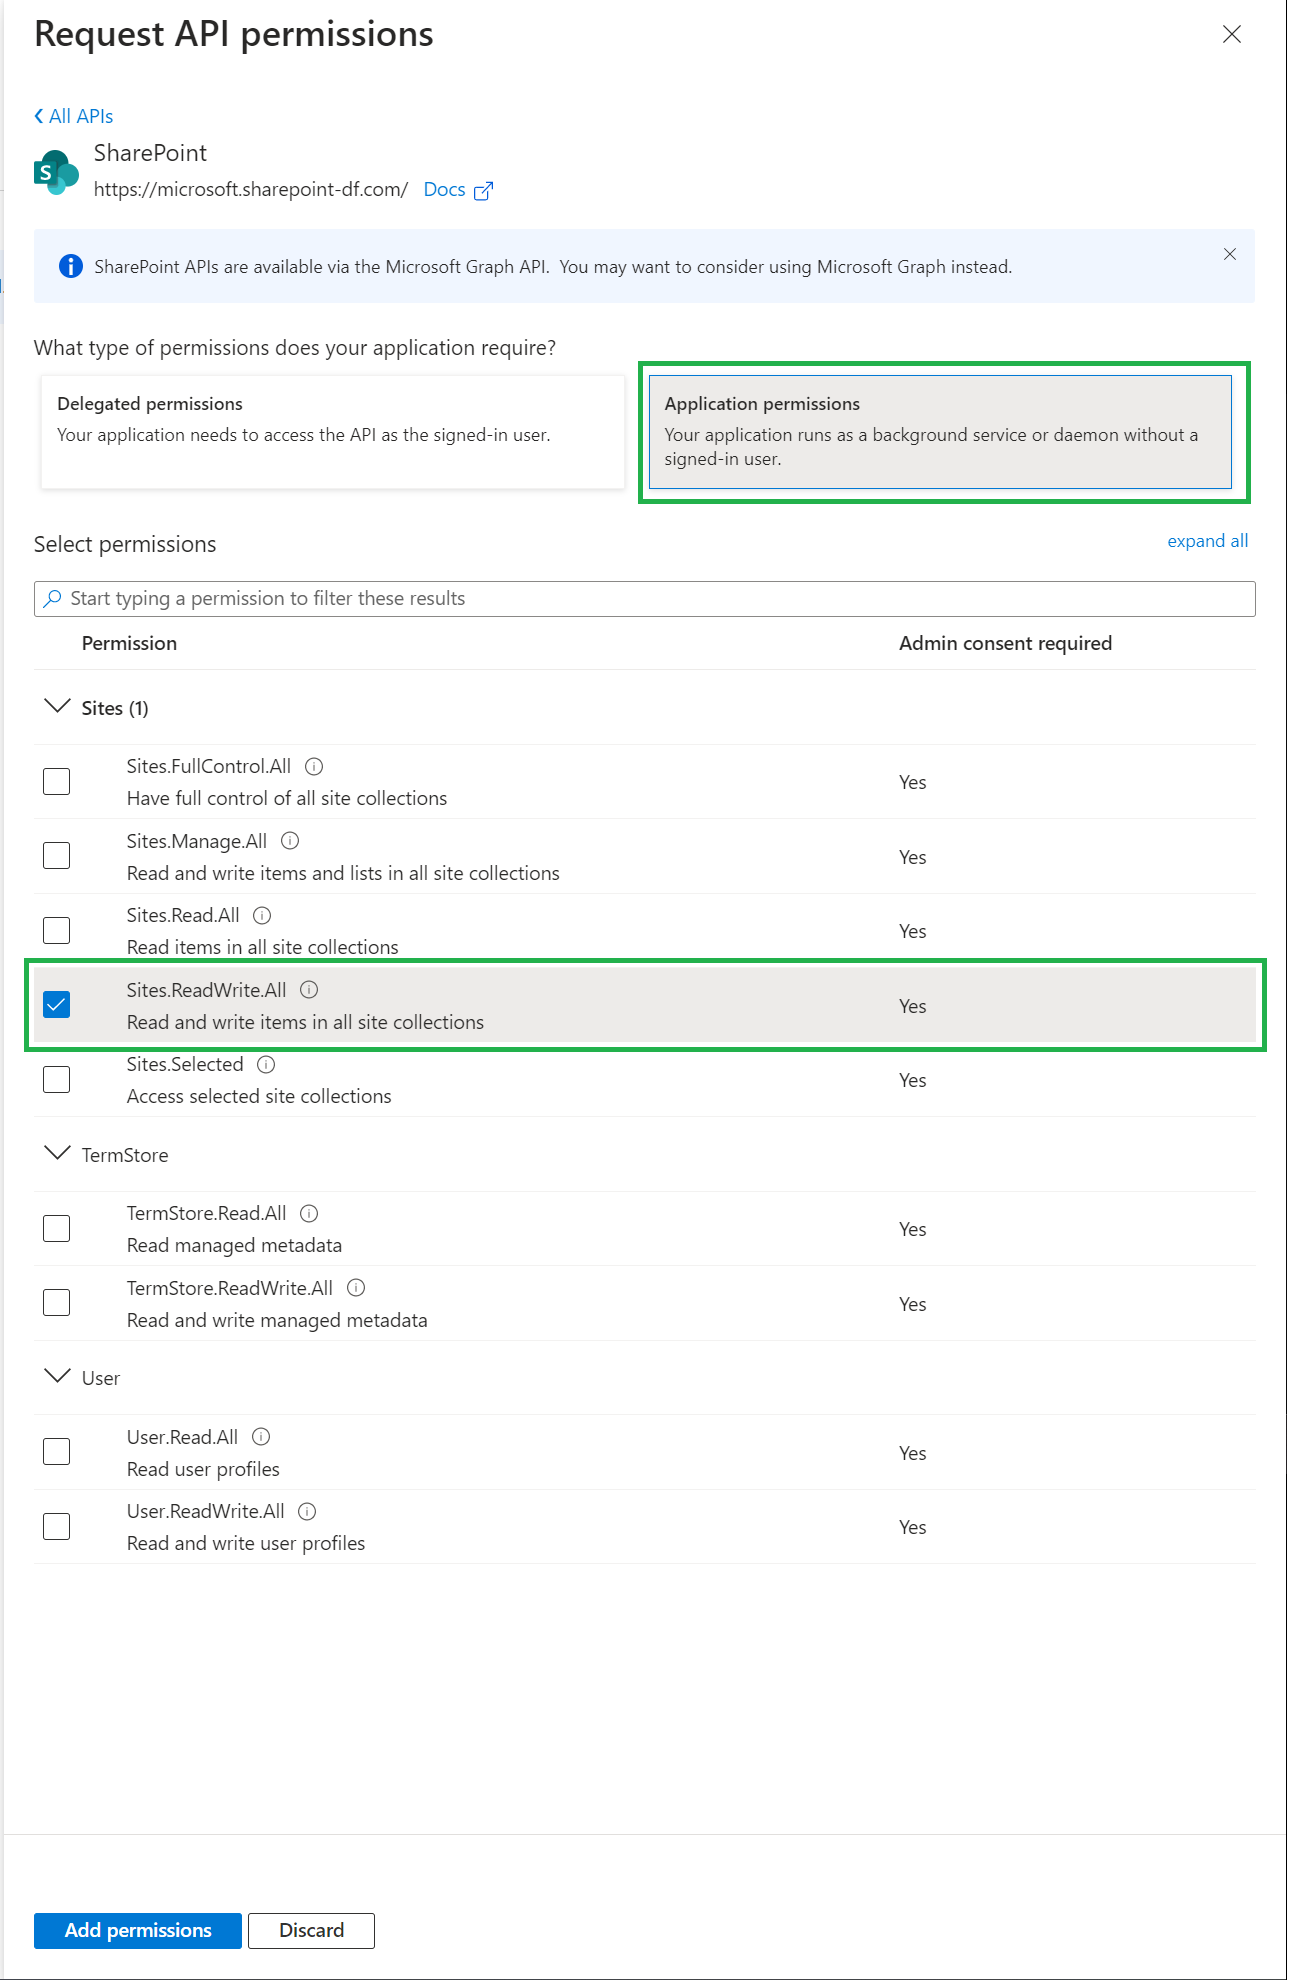Enable the TermStore.Read.All checkbox
Screen dimensions: 1290x1980
[x=57, y=1228]
